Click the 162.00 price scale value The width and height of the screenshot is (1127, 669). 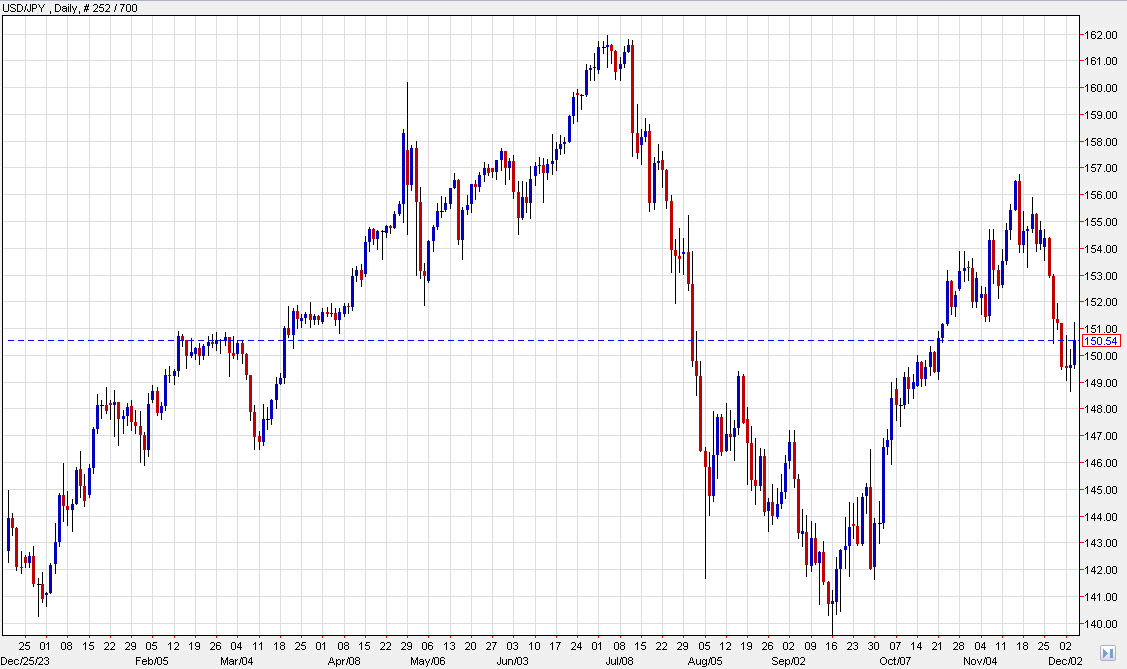coord(1101,33)
